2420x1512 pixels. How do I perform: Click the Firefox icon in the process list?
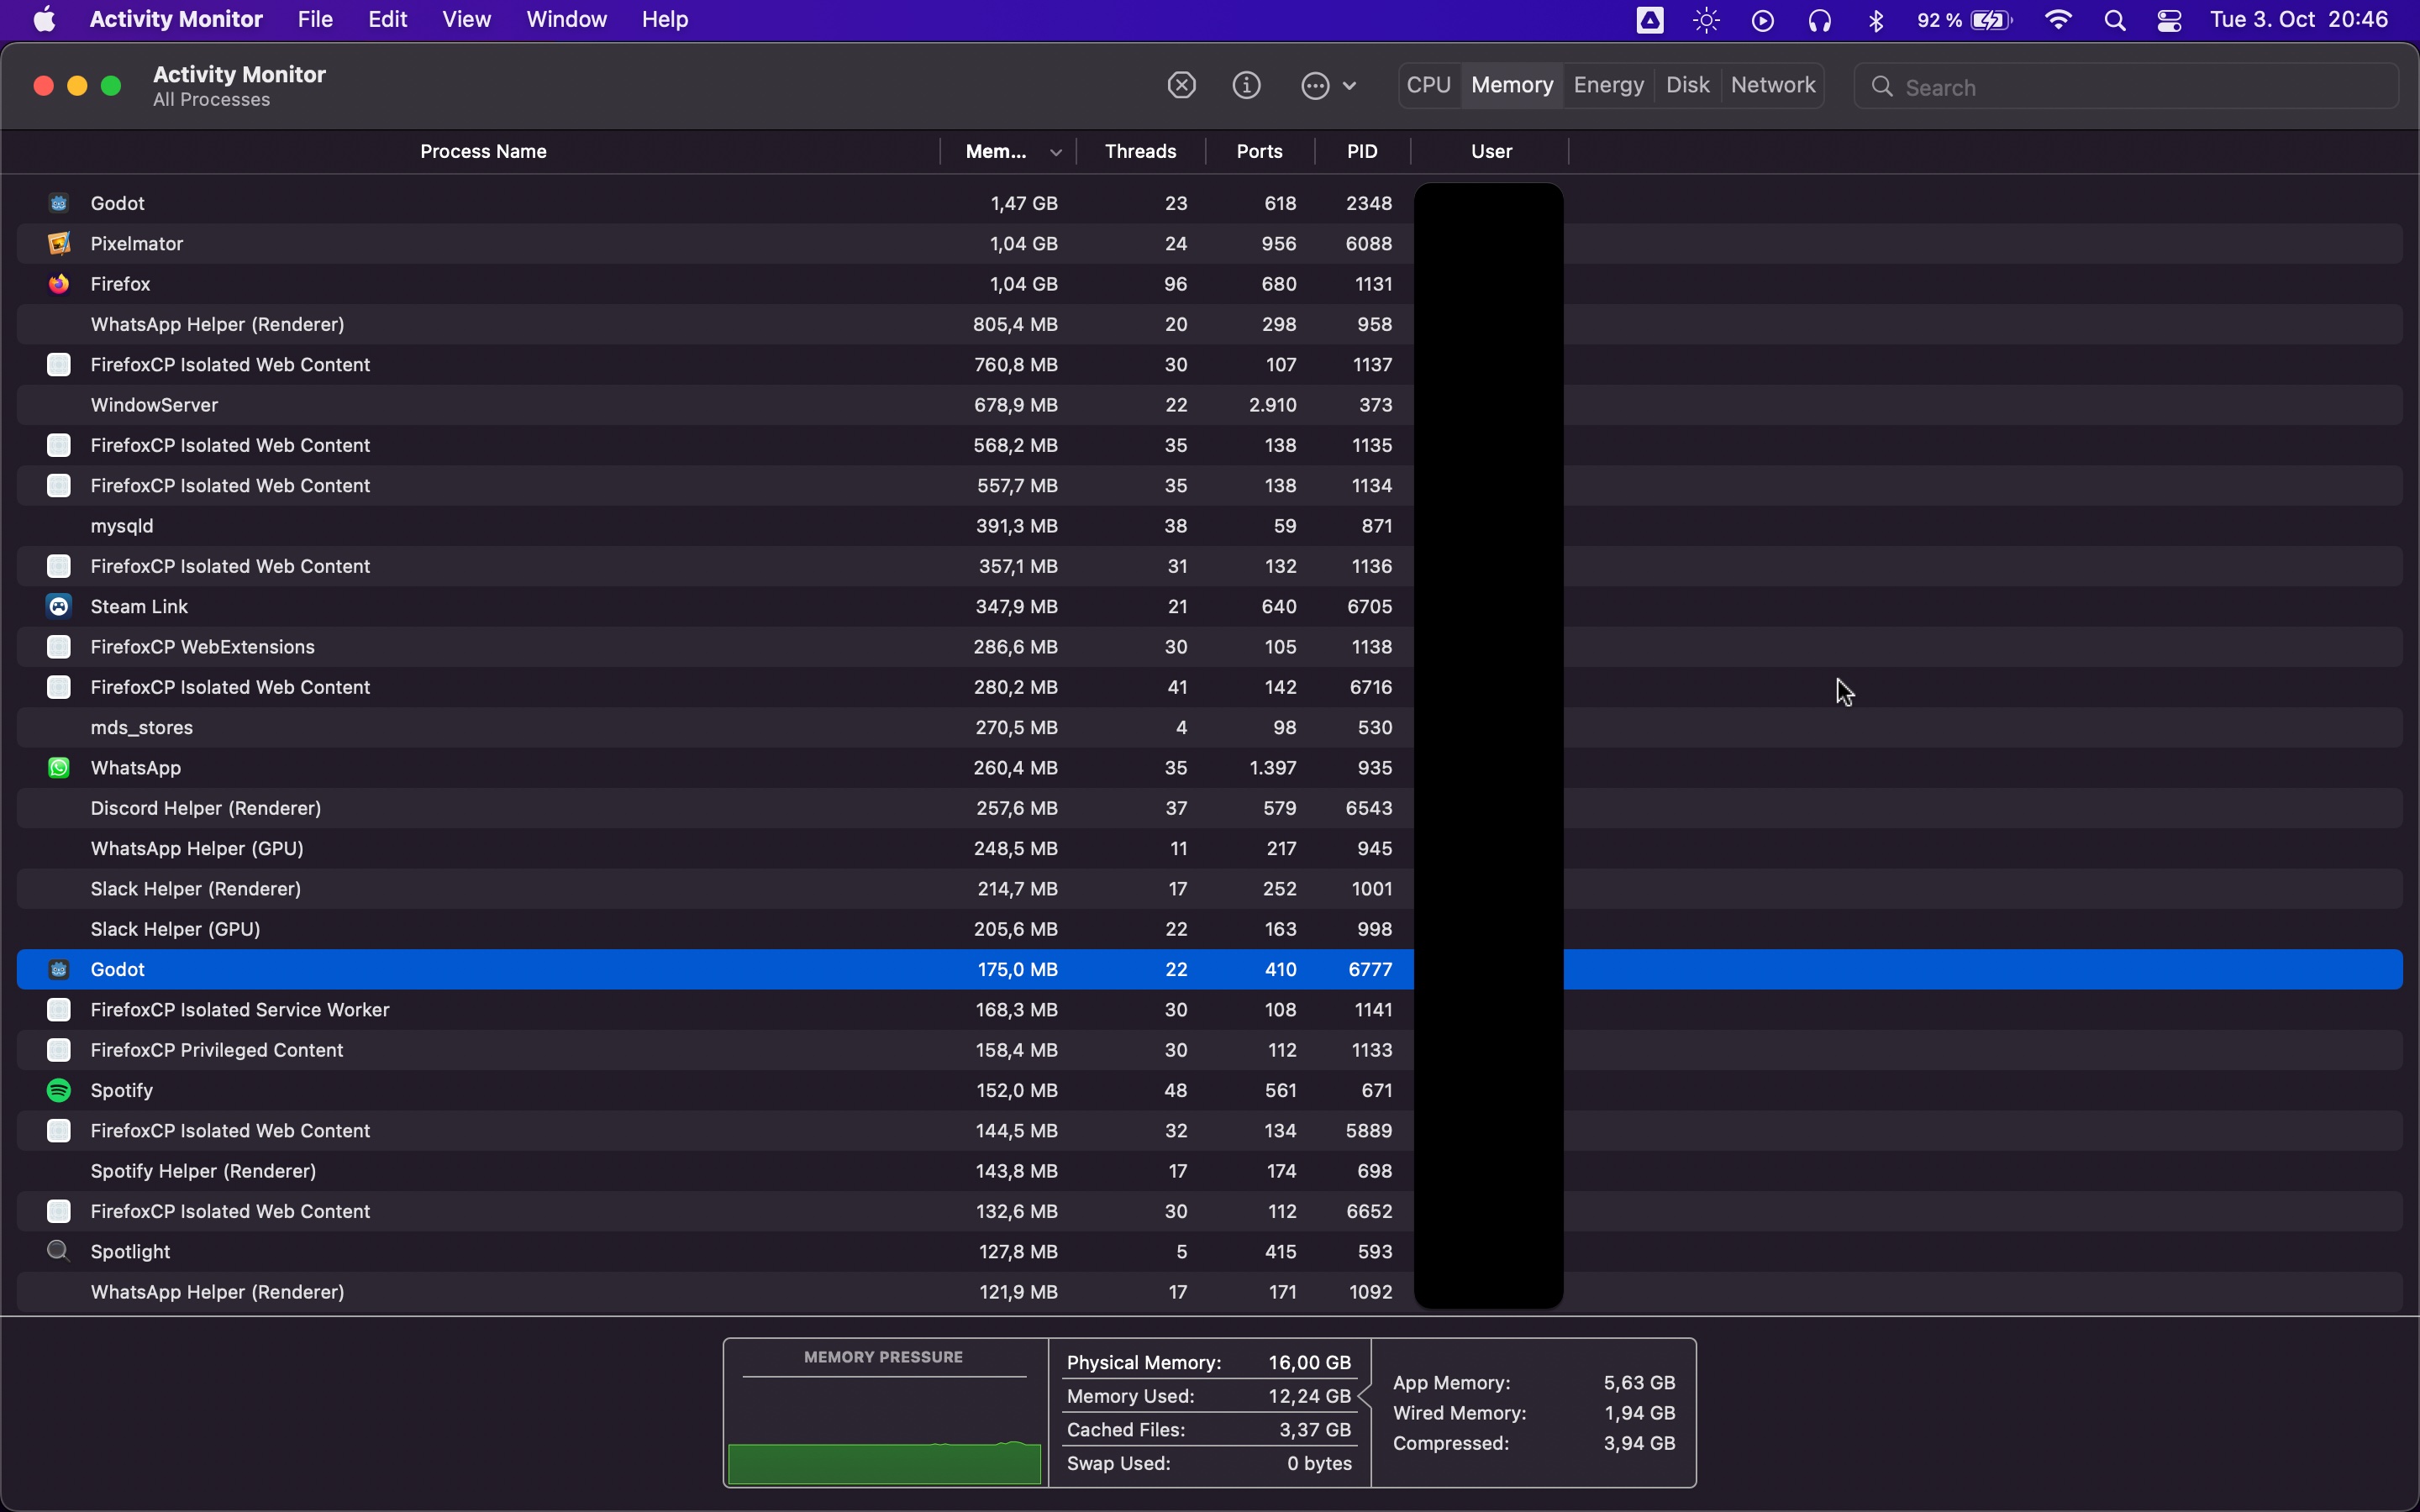click(x=59, y=284)
